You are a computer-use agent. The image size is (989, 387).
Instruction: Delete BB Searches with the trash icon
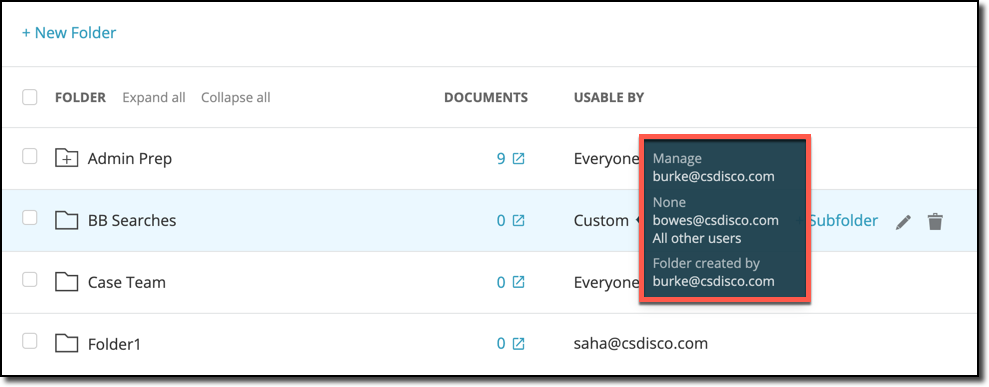935,221
